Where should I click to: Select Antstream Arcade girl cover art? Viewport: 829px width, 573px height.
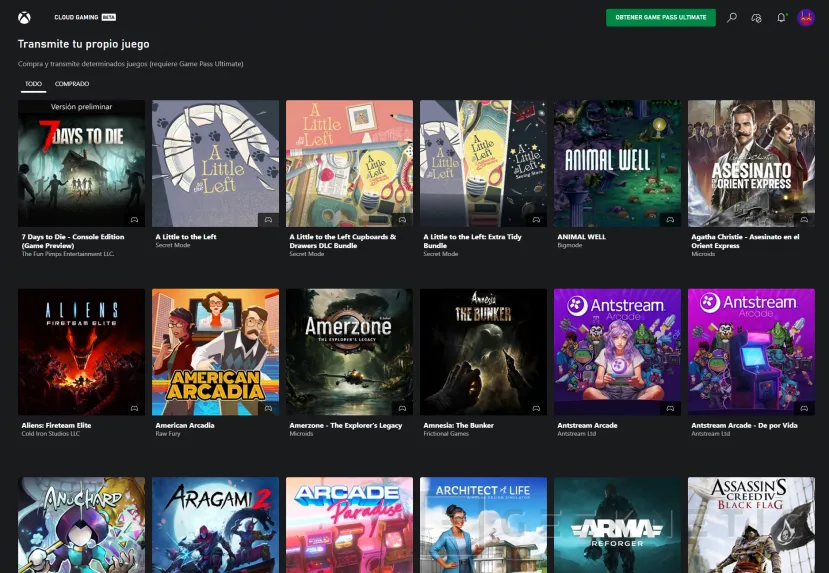[618, 352]
